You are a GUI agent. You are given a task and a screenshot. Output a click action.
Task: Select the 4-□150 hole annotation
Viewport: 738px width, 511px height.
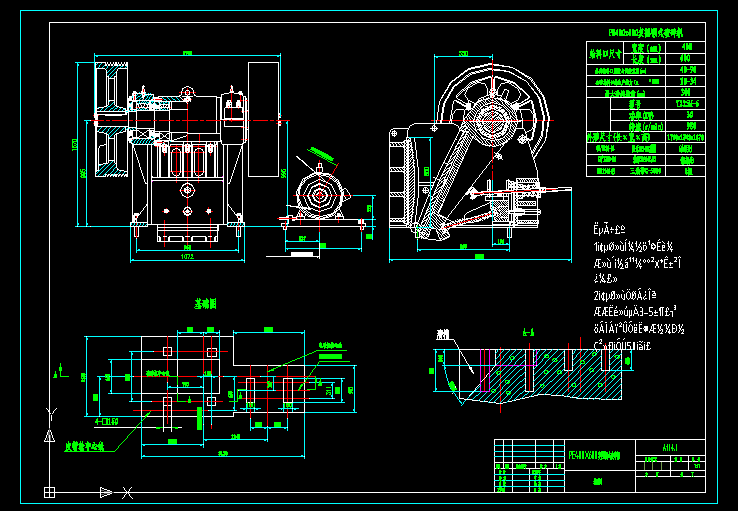point(107,422)
